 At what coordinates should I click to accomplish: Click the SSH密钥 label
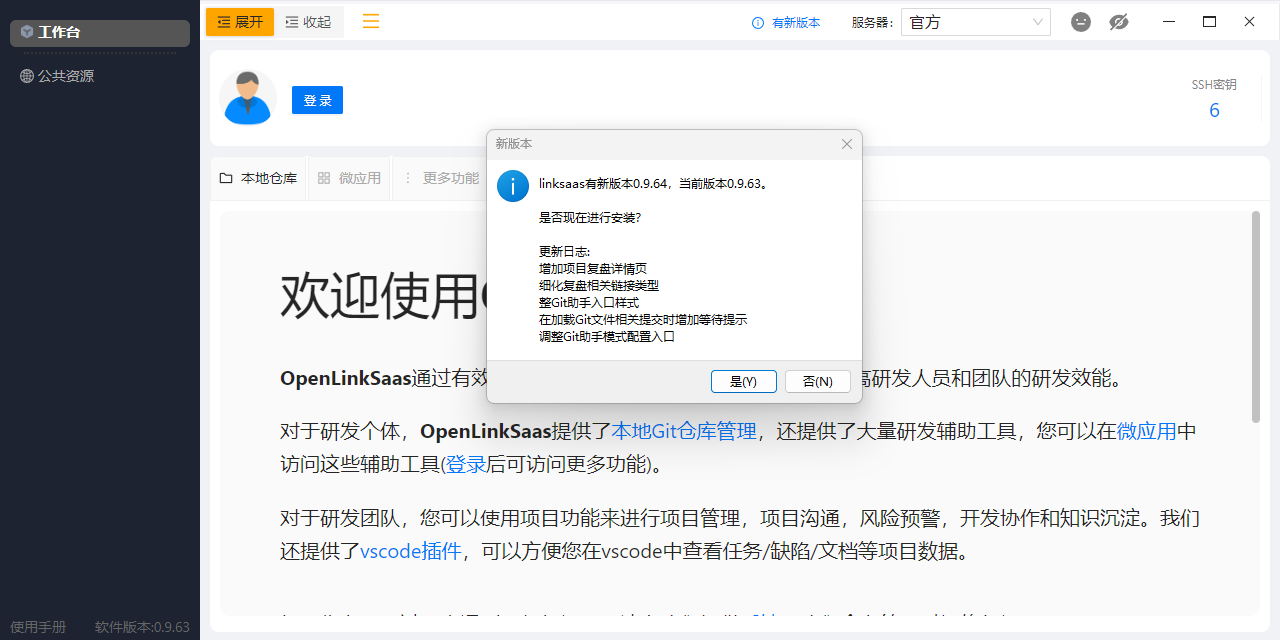[x=1214, y=85]
